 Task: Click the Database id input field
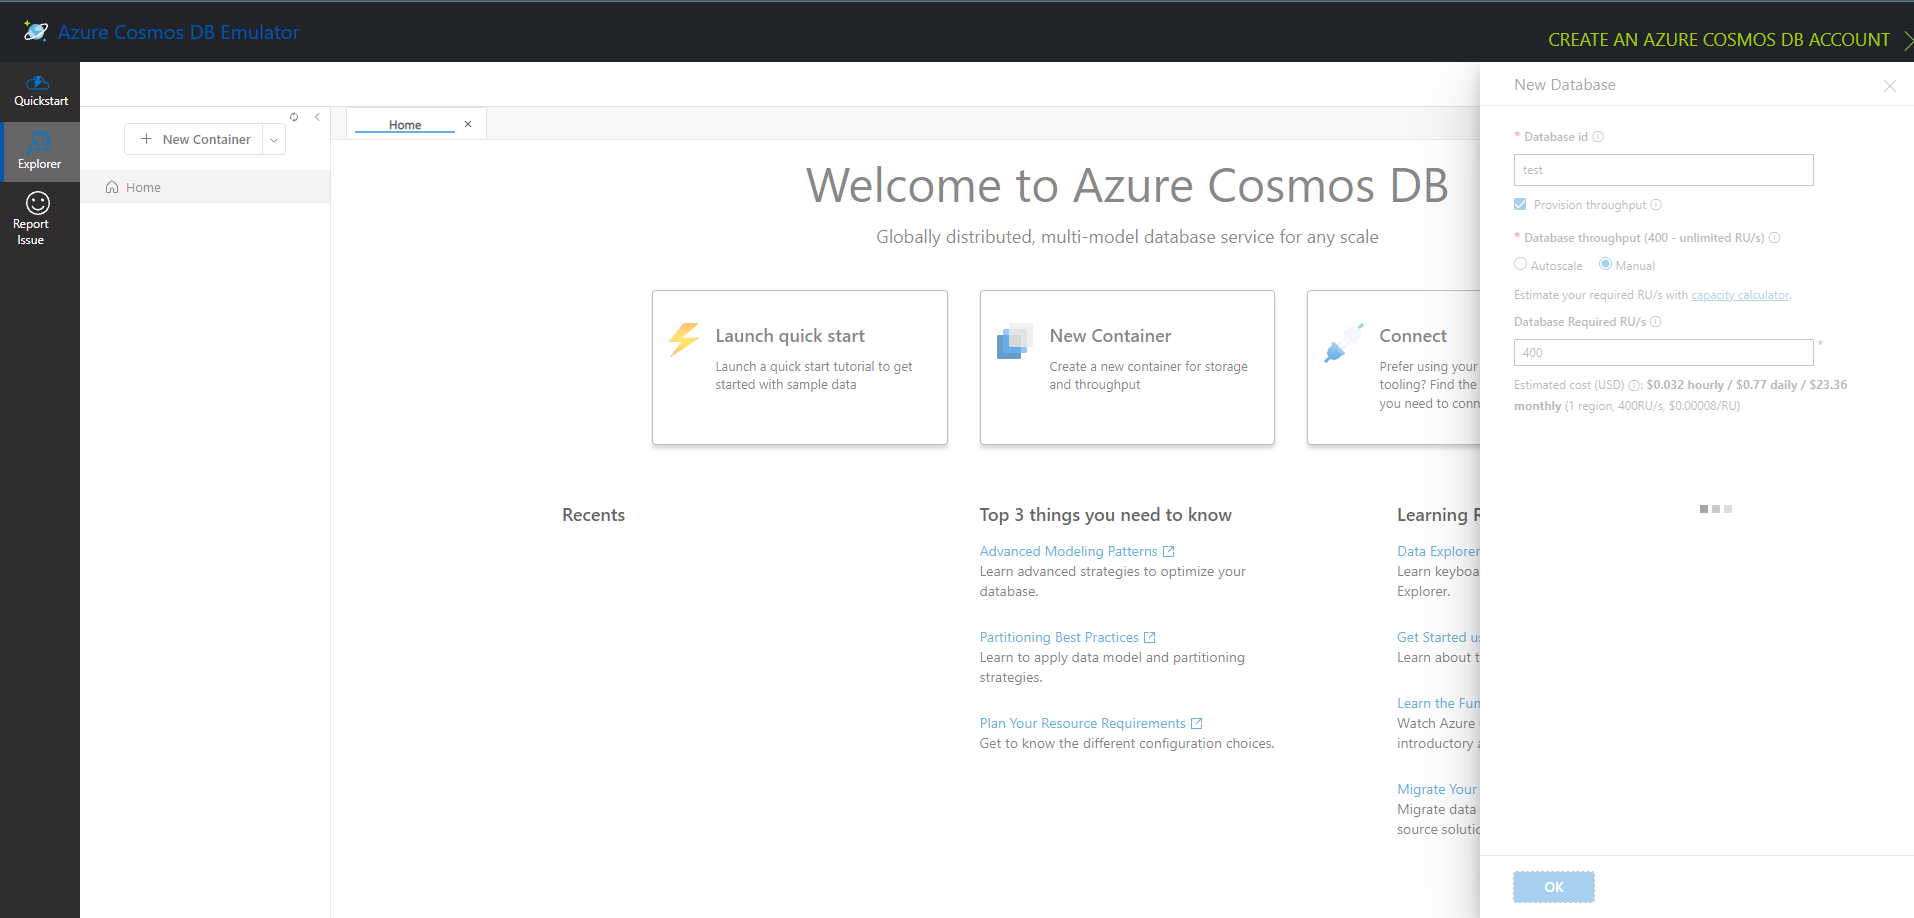click(1663, 170)
